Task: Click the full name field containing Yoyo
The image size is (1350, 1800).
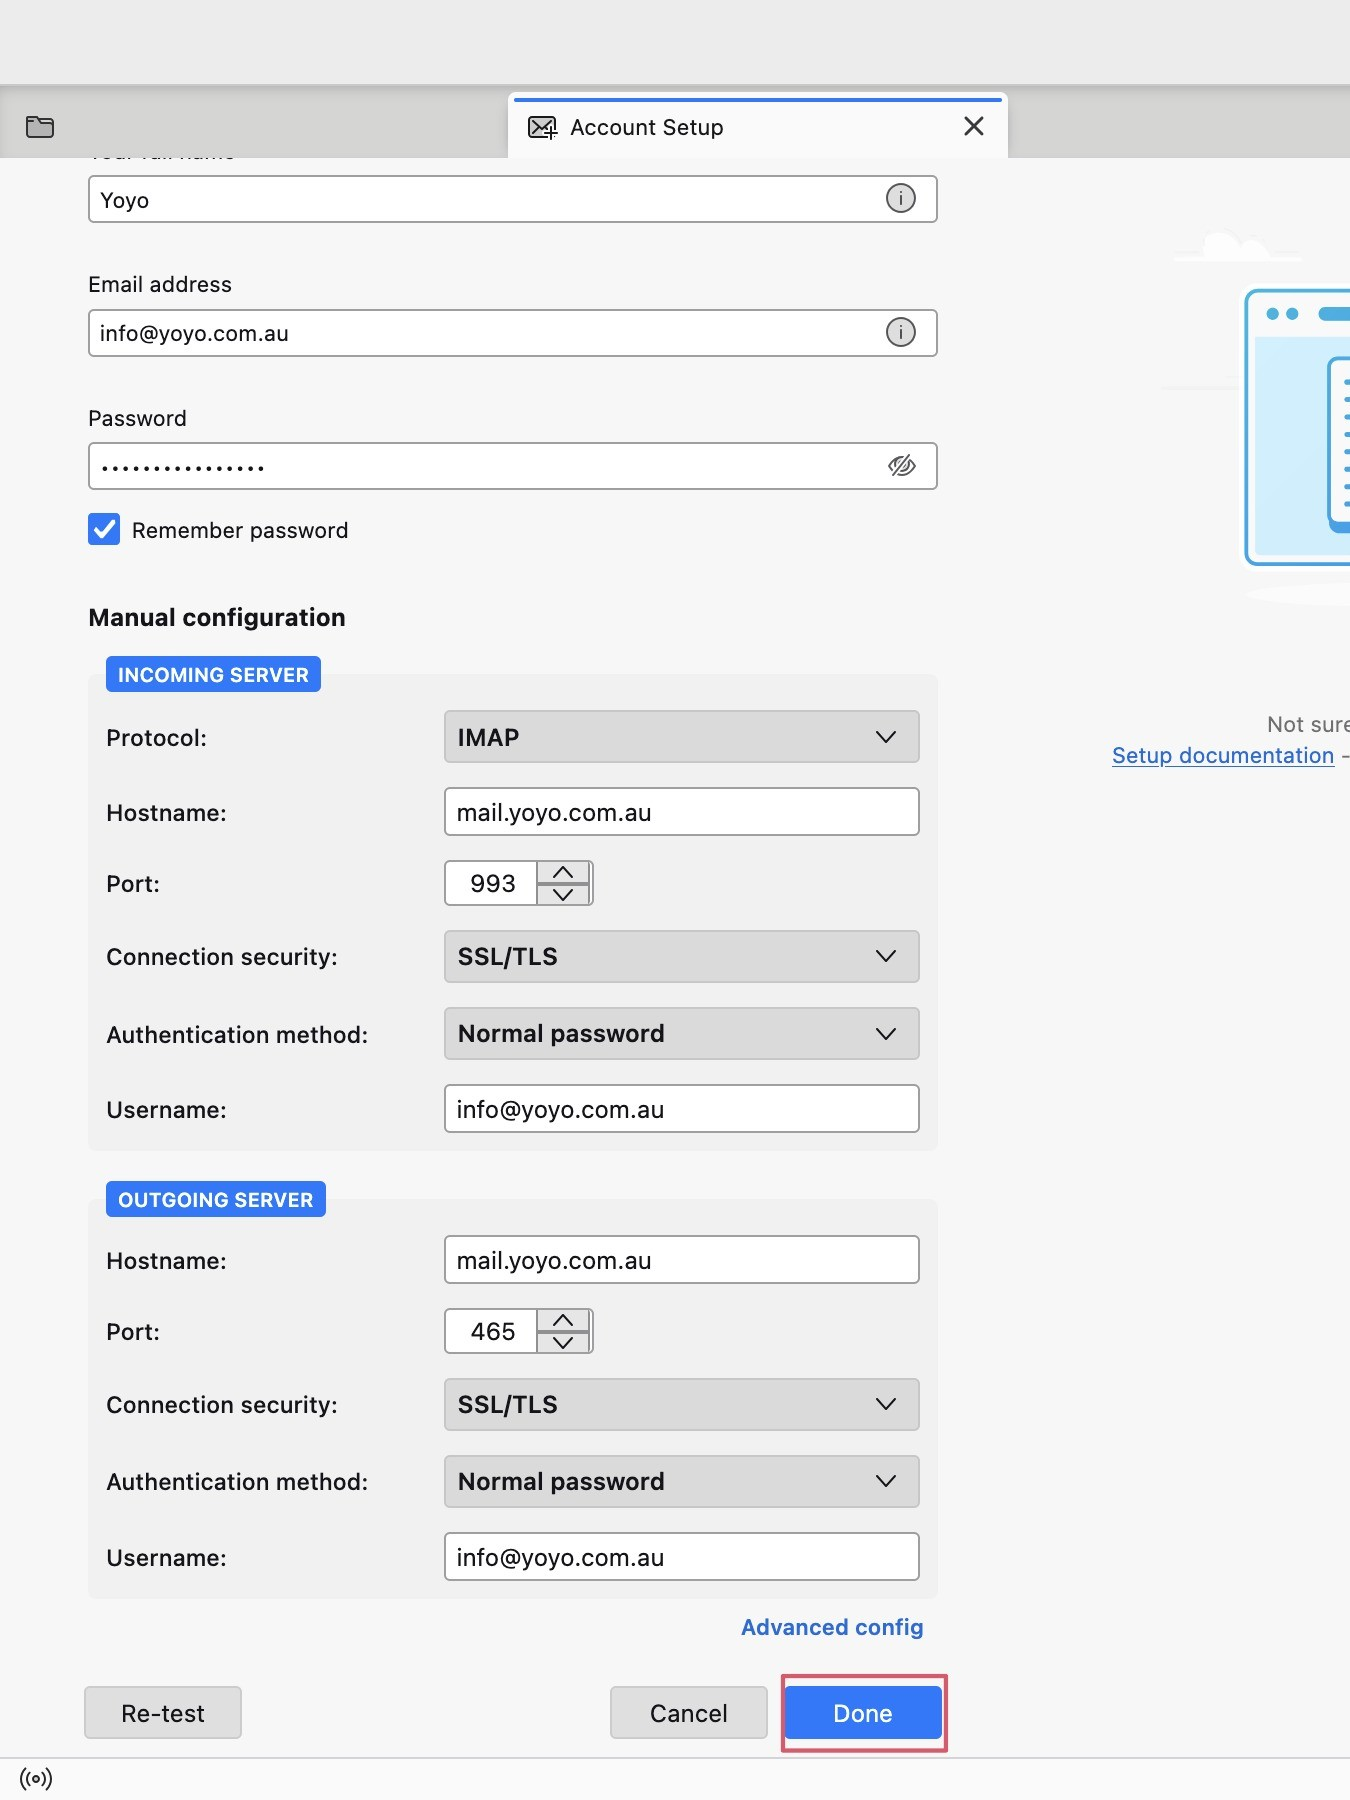Action: tap(513, 199)
